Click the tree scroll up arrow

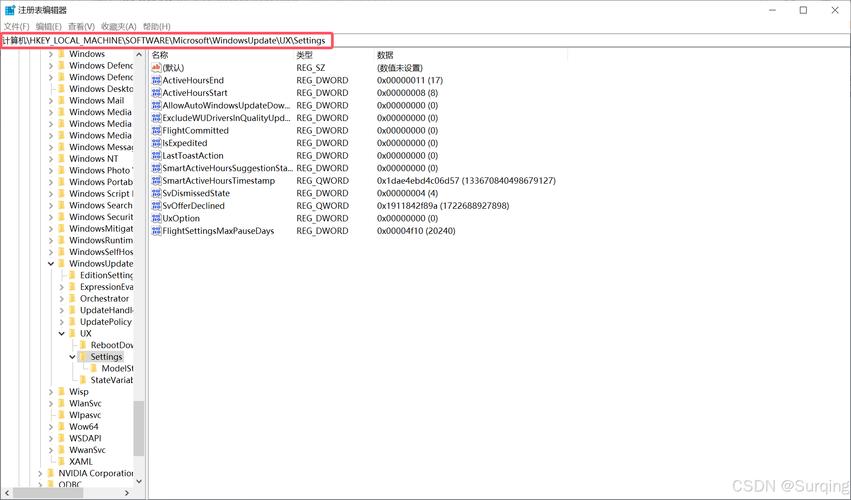click(x=139, y=55)
